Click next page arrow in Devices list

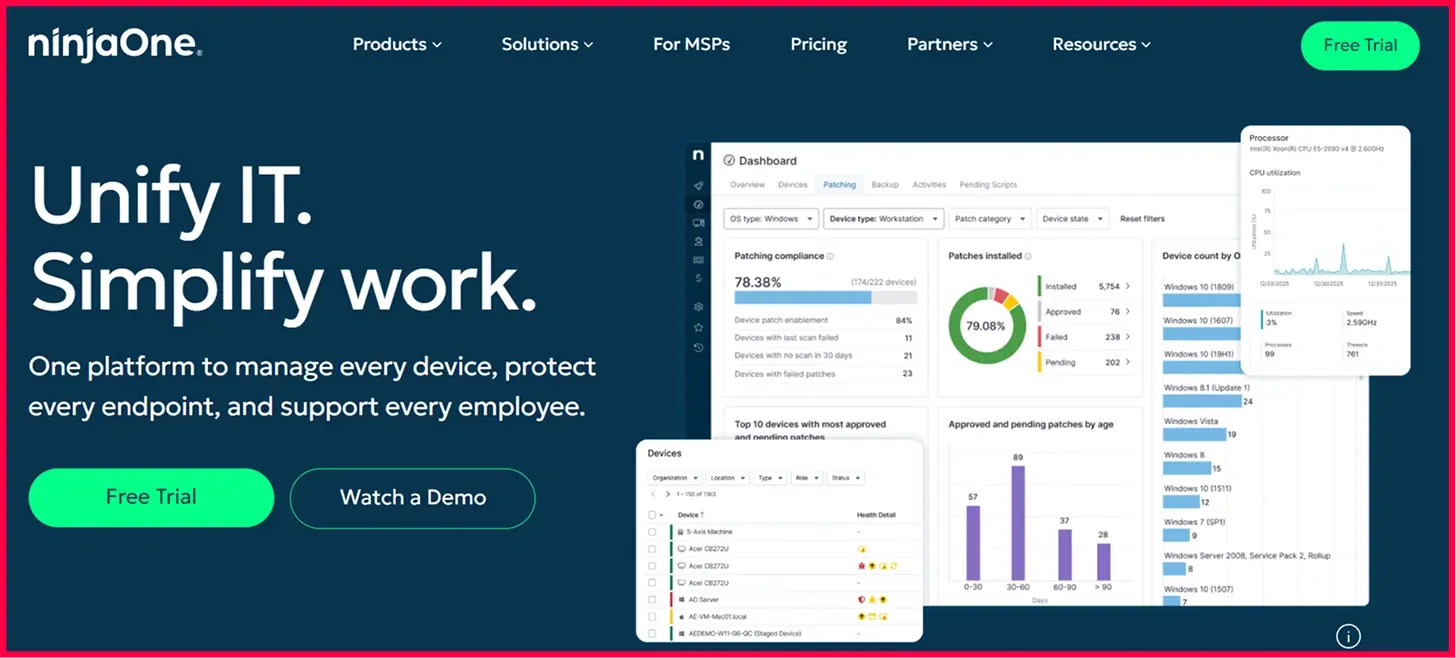point(667,494)
